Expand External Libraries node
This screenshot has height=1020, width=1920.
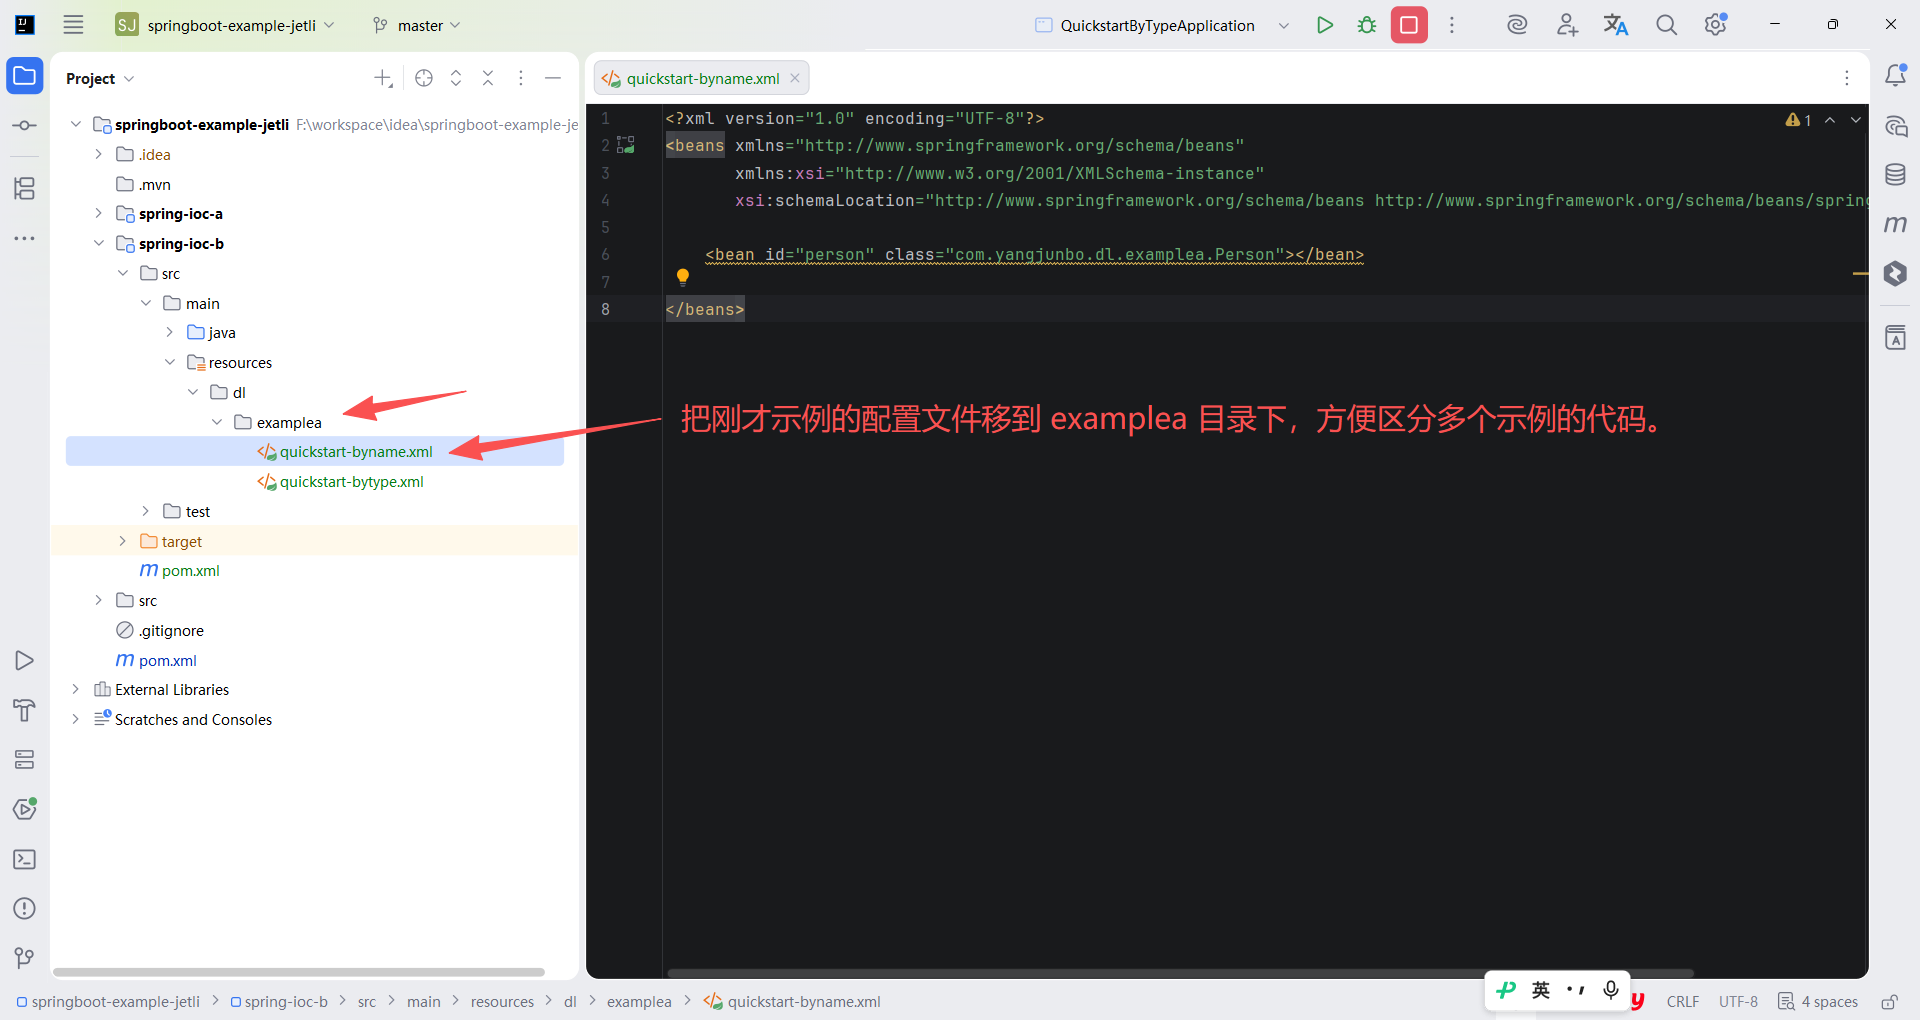point(75,689)
